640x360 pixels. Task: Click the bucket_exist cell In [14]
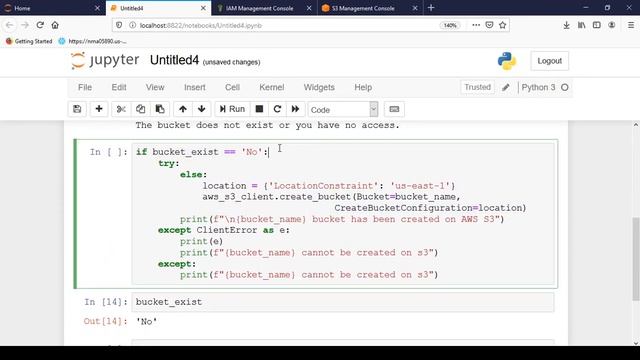click(x=343, y=302)
